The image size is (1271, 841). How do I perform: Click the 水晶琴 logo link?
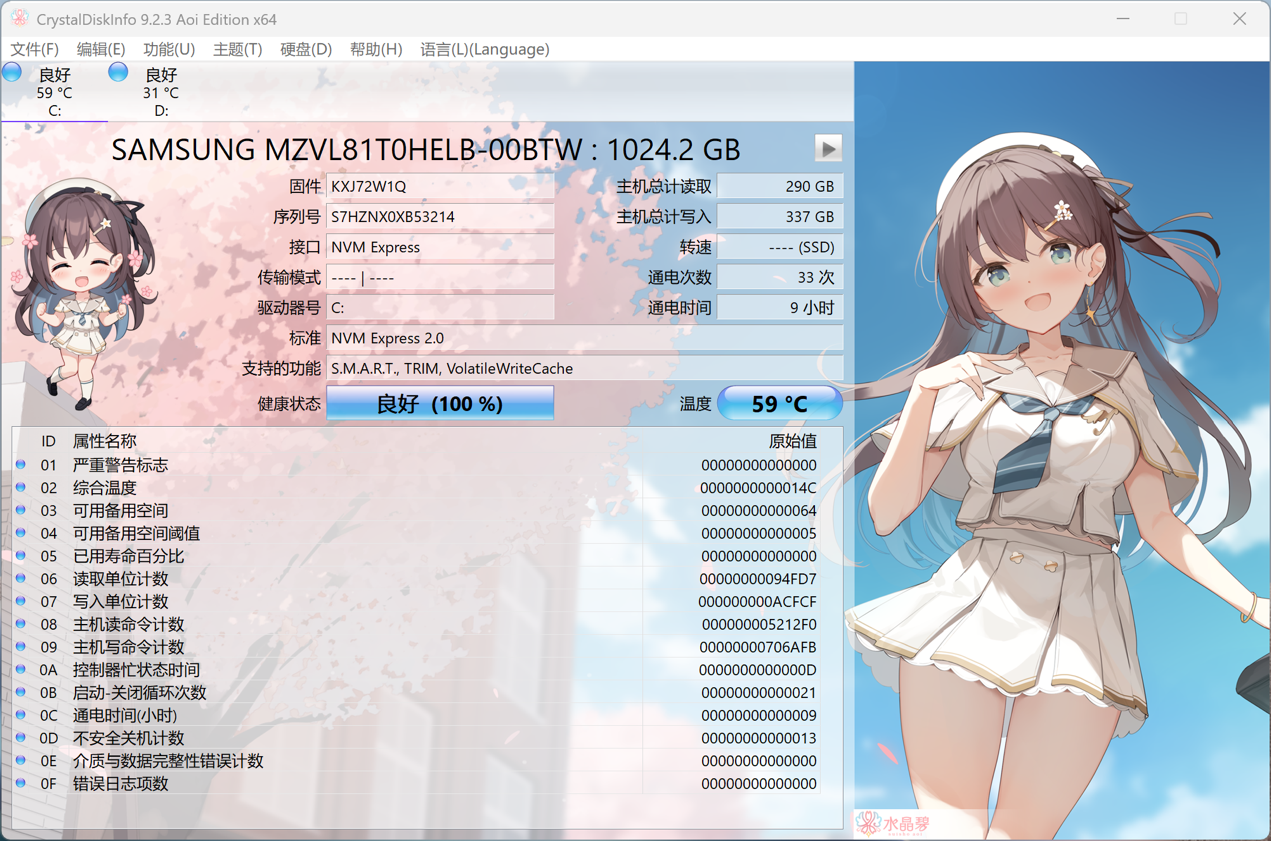pyautogui.click(x=895, y=824)
